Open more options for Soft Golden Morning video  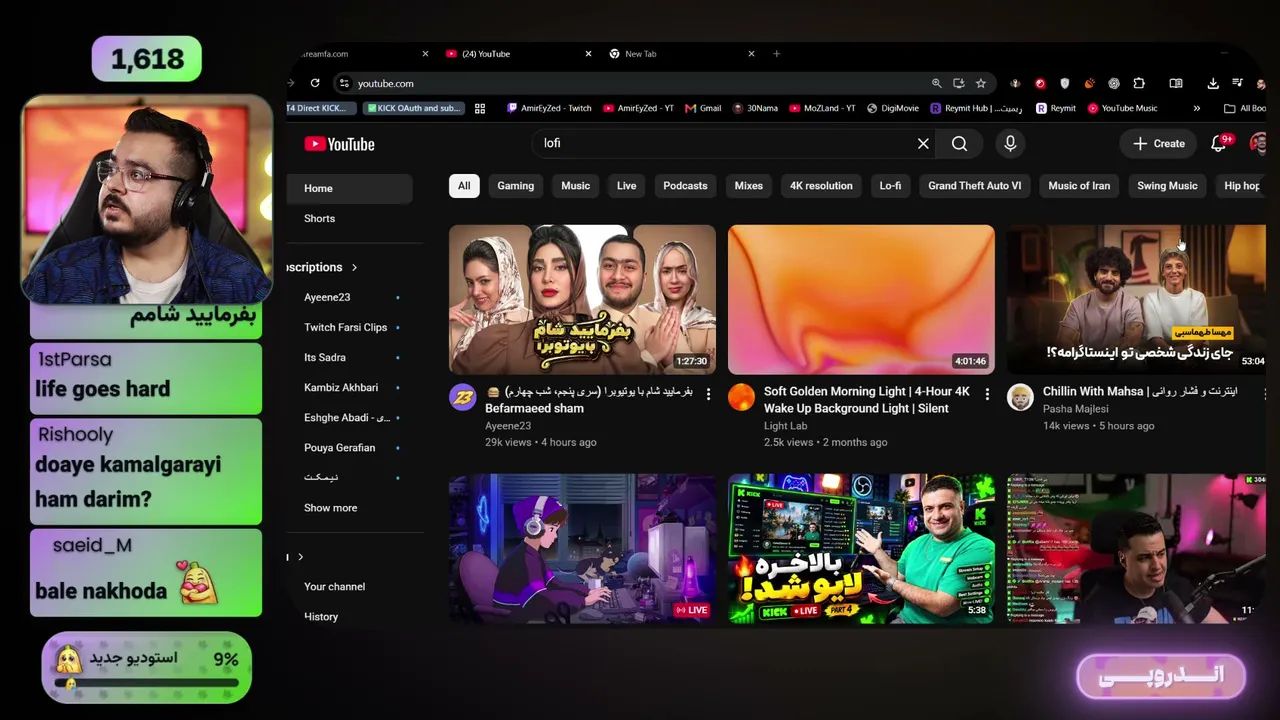pos(987,395)
